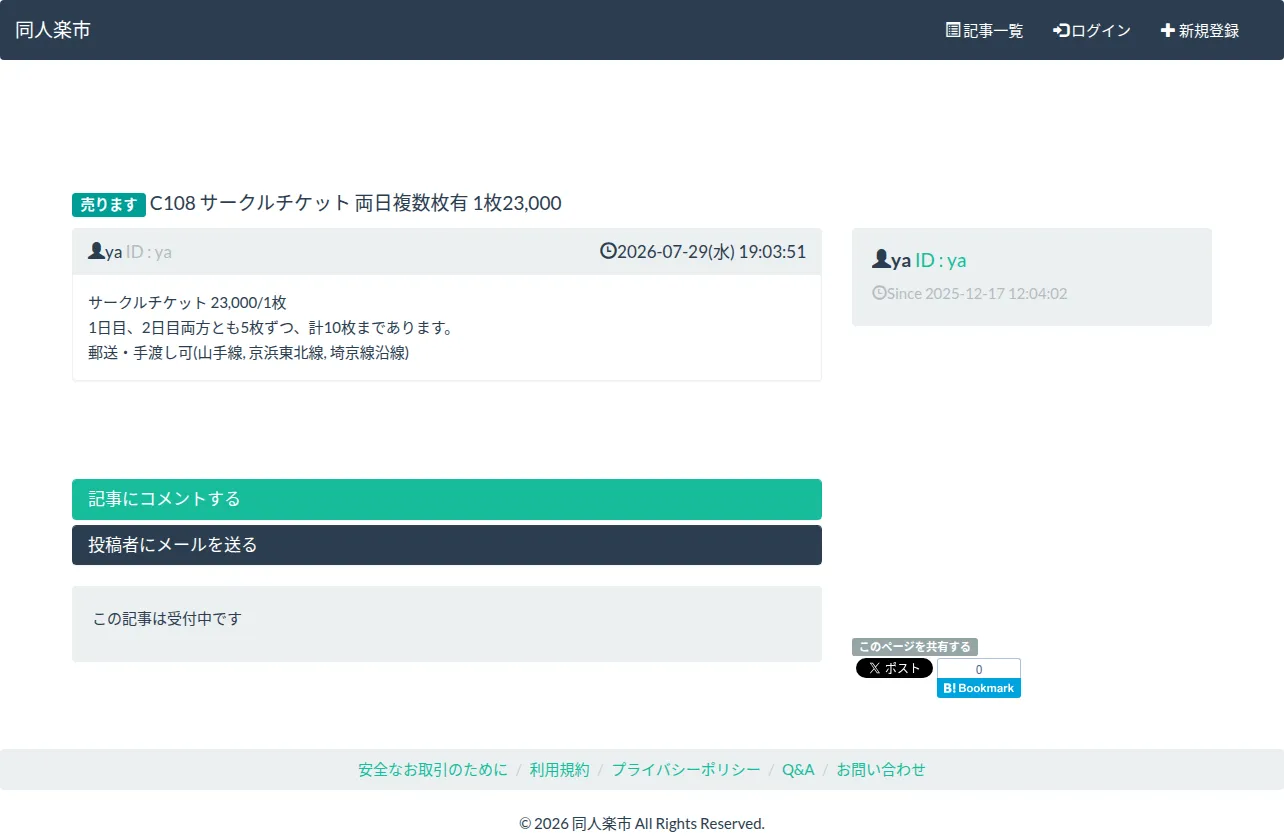Screen dimensions: 1284x836
Task: Click 投稿者にメールを送る button
Action: click(447, 545)
